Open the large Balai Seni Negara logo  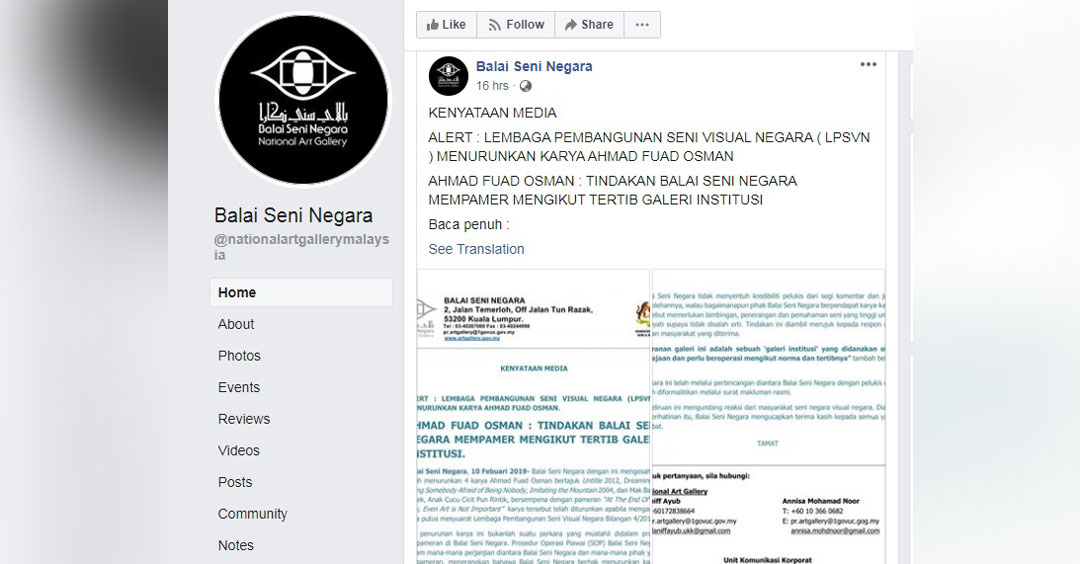tap(303, 99)
